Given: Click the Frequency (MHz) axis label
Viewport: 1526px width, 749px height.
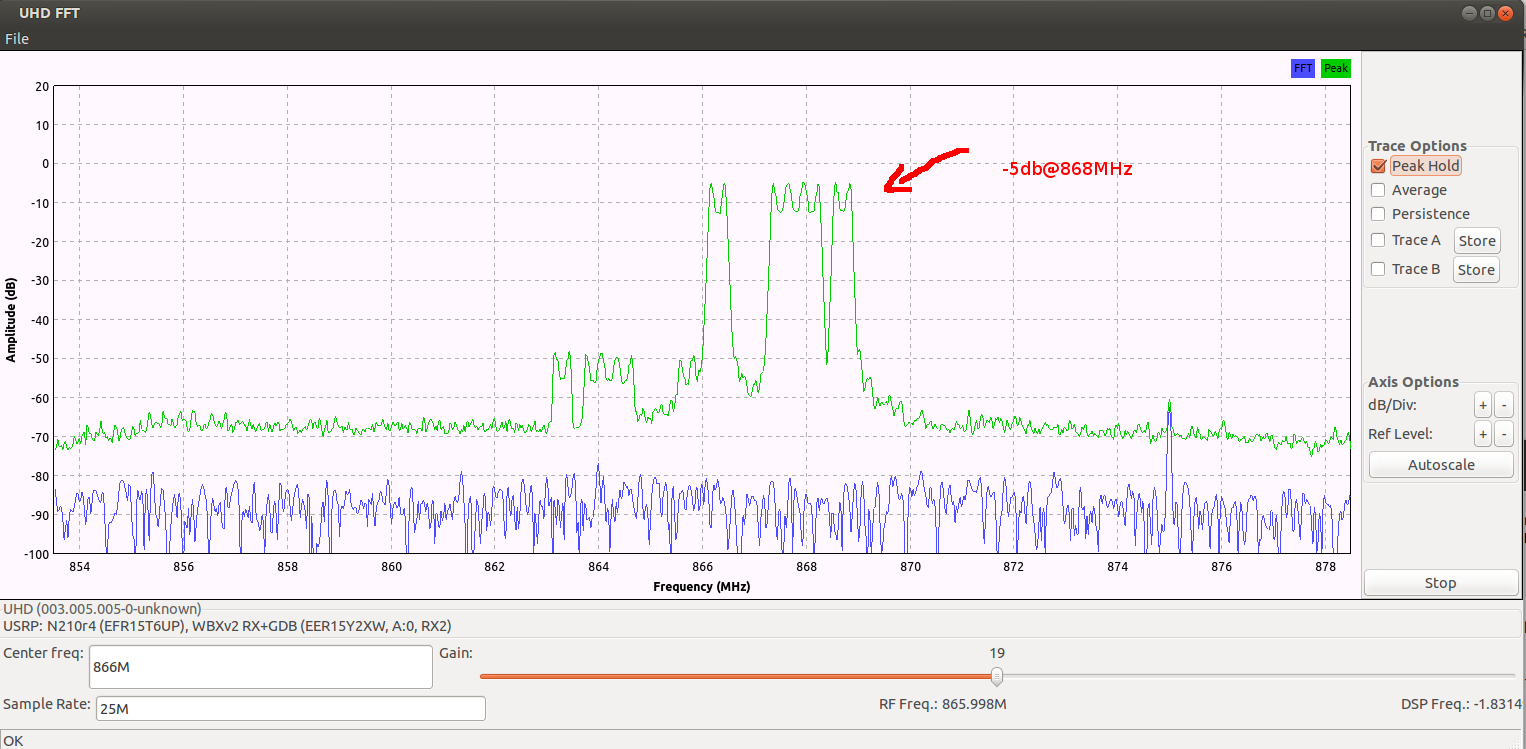Looking at the screenshot, I should point(703,587).
